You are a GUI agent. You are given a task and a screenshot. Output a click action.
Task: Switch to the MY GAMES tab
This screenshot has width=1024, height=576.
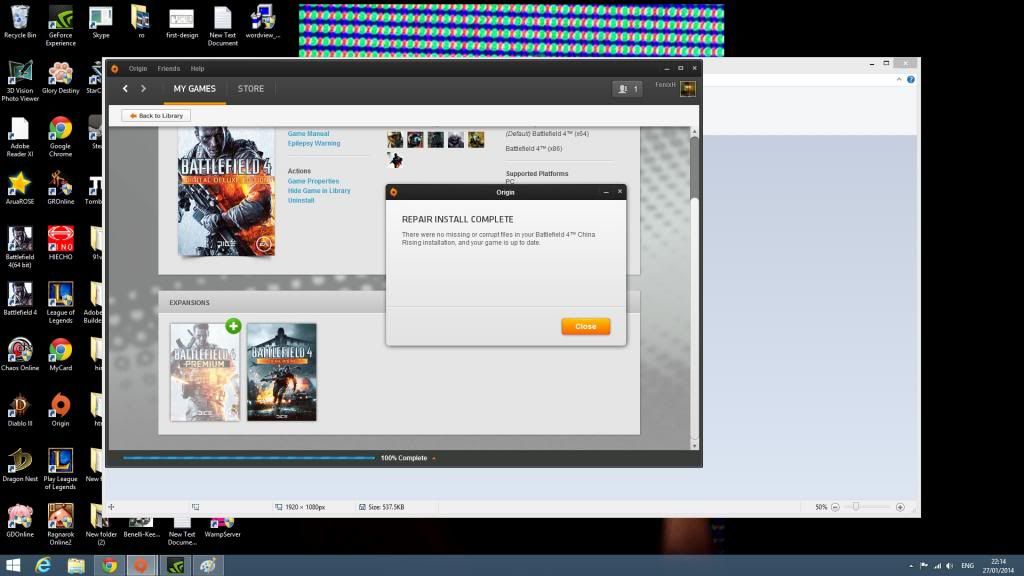pyautogui.click(x=195, y=89)
